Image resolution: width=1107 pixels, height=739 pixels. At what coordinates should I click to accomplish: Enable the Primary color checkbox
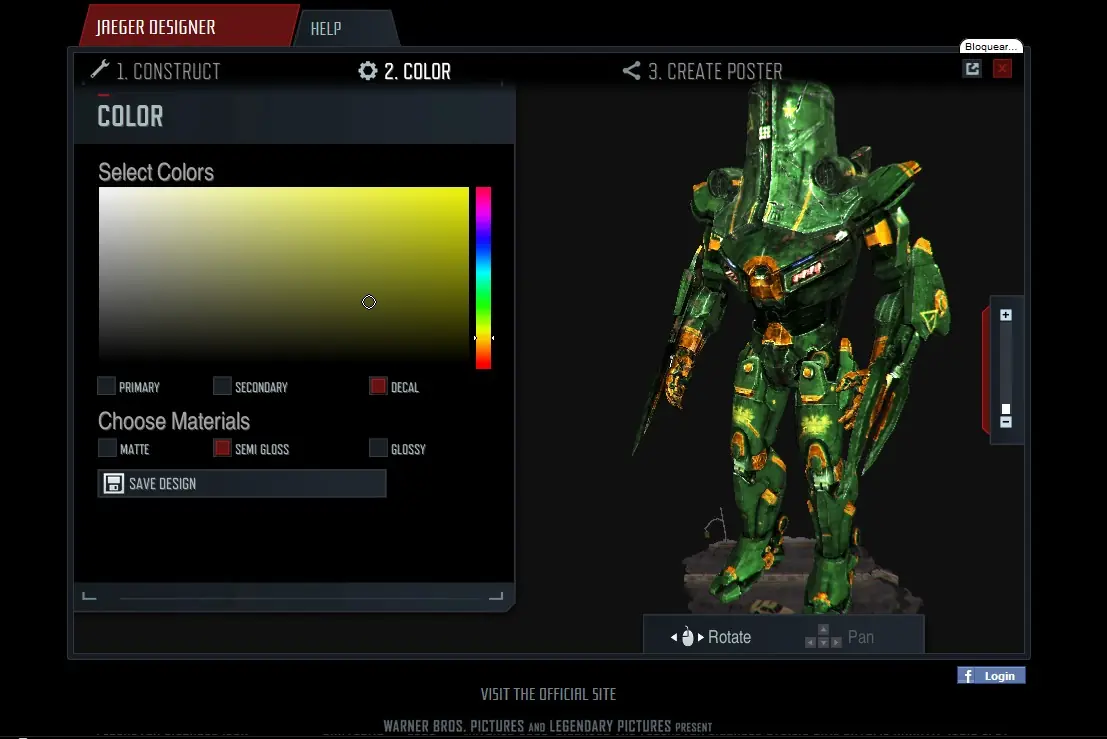pyautogui.click(x=107, y=385)
